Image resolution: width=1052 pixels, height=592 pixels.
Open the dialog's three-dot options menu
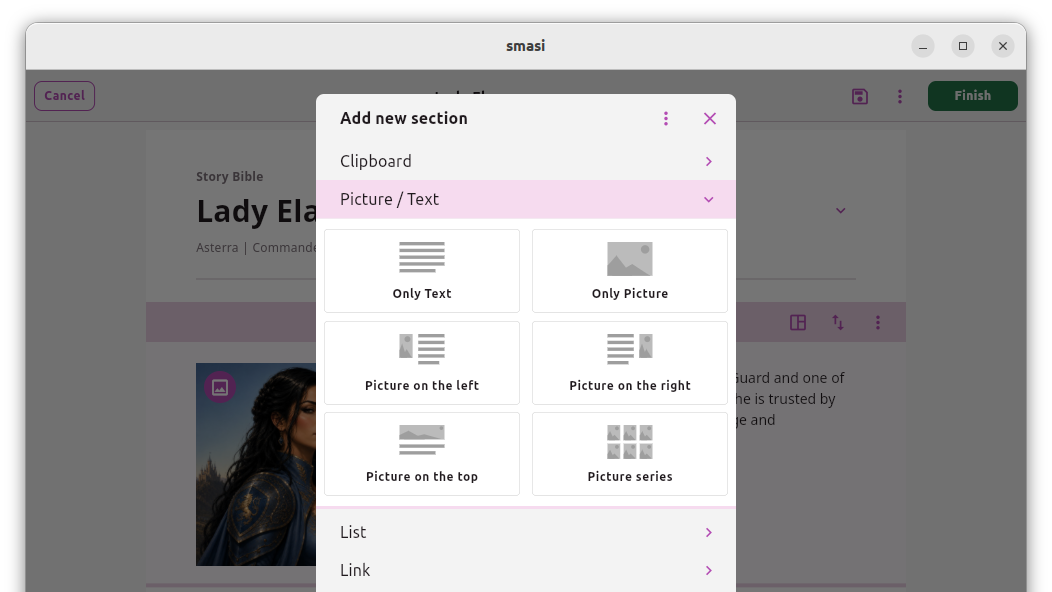tap(666, 119)
